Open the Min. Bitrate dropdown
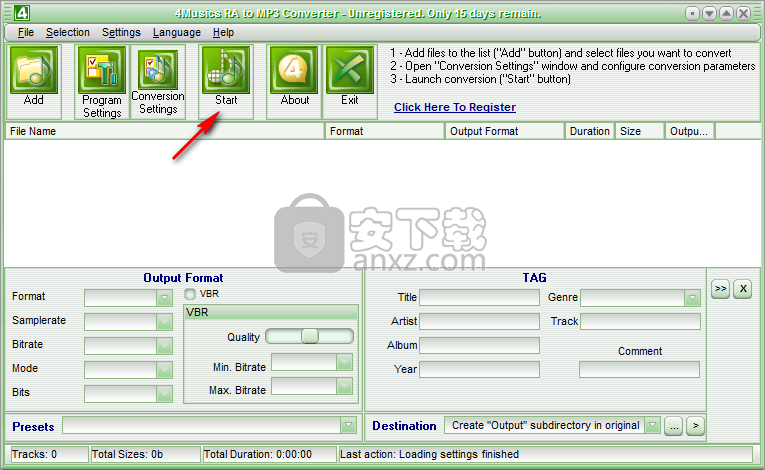Screen dimensions: 765x470 click(344, 362)
